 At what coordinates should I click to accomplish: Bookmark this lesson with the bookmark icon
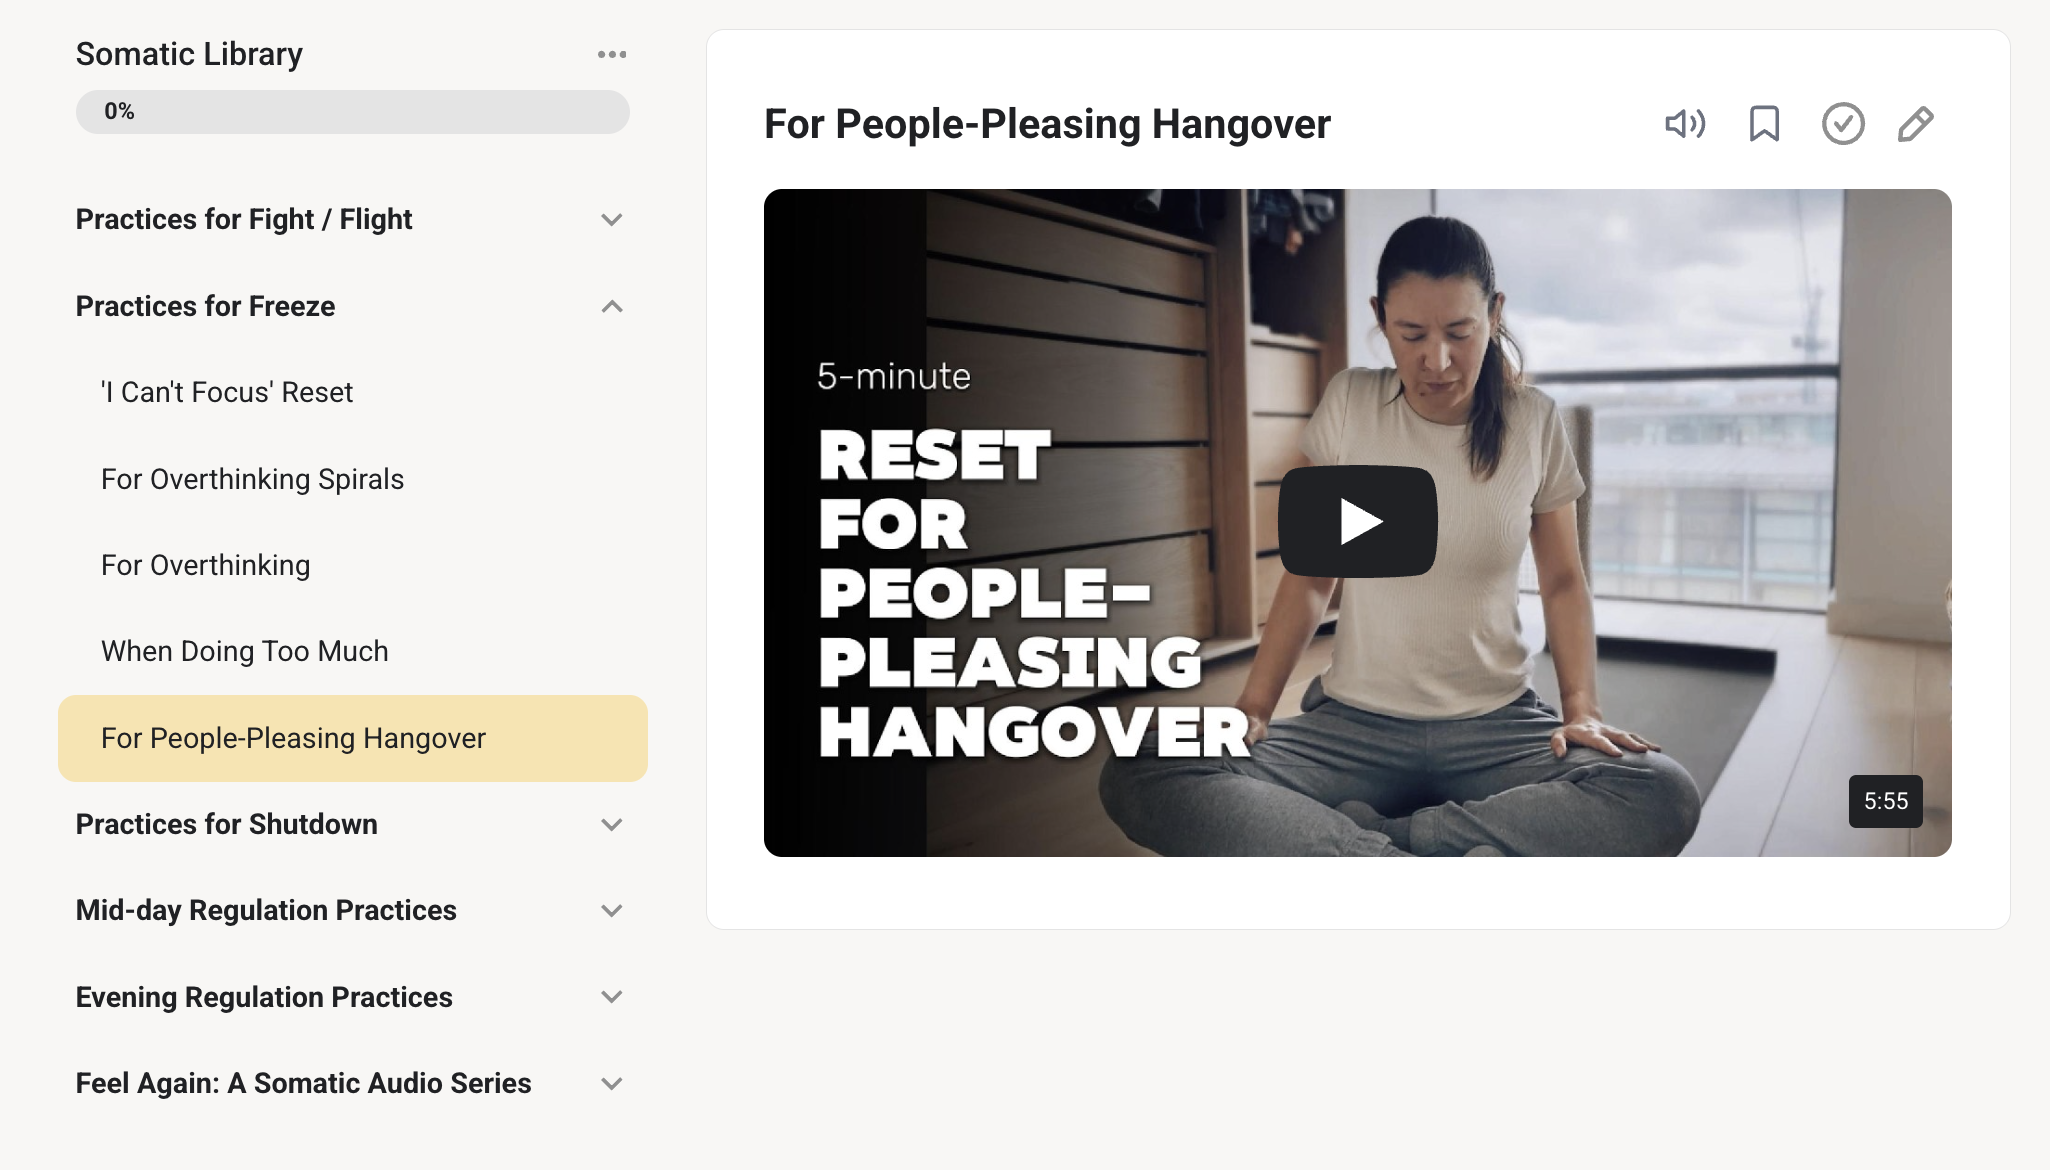(1764, 124)
